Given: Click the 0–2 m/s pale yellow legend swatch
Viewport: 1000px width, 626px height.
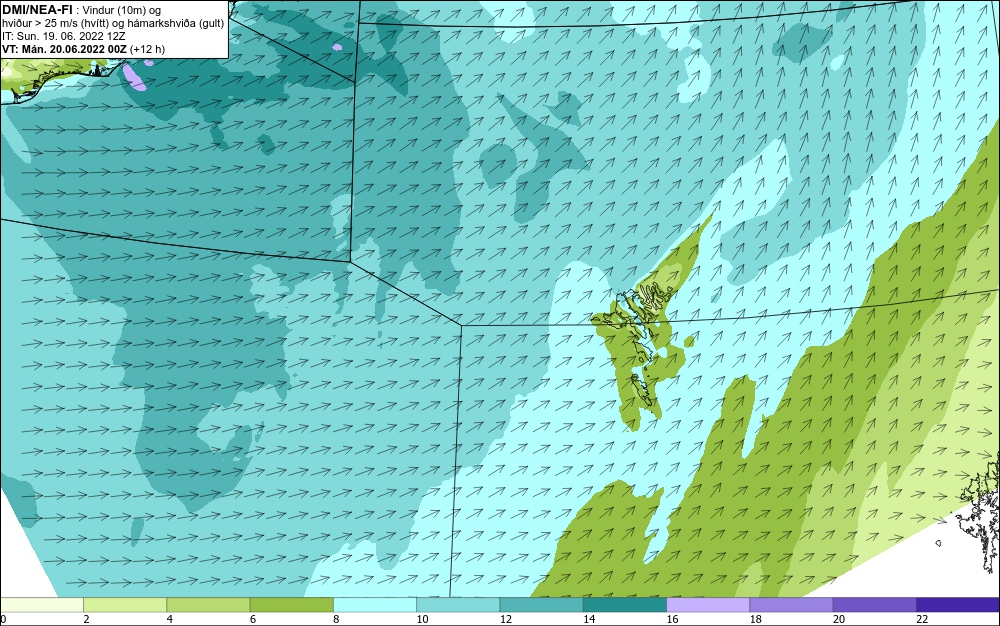Looking at the screenshot, I should [41, 605].
